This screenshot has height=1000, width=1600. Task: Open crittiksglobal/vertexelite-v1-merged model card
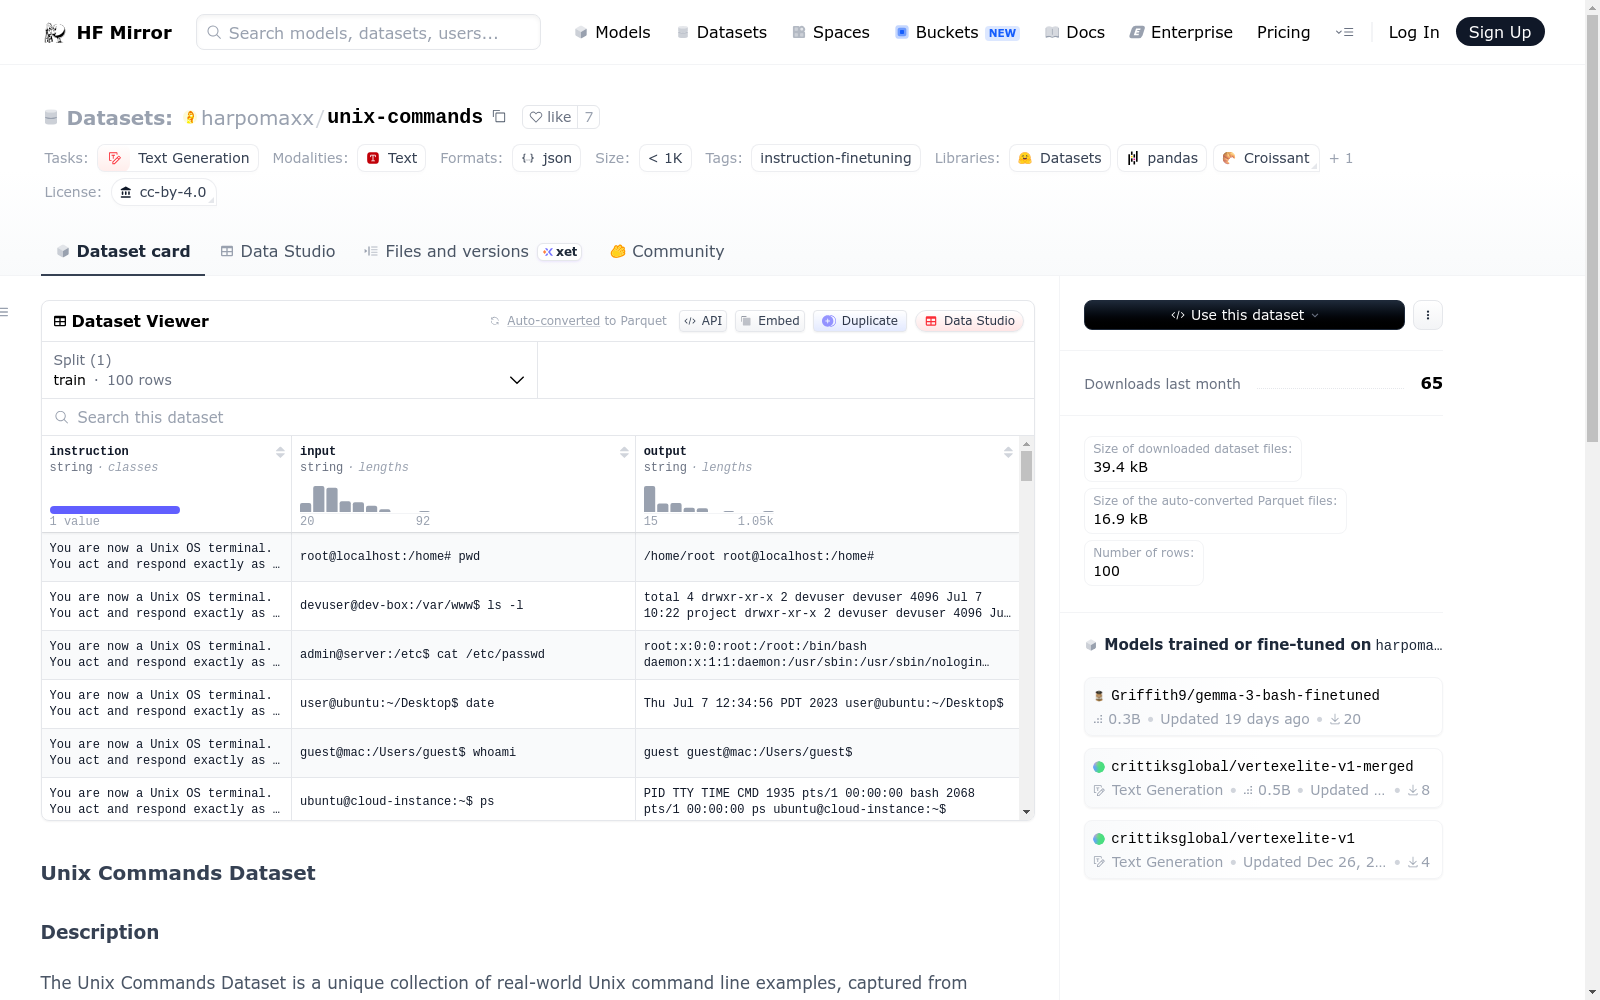click(1263, 778)
